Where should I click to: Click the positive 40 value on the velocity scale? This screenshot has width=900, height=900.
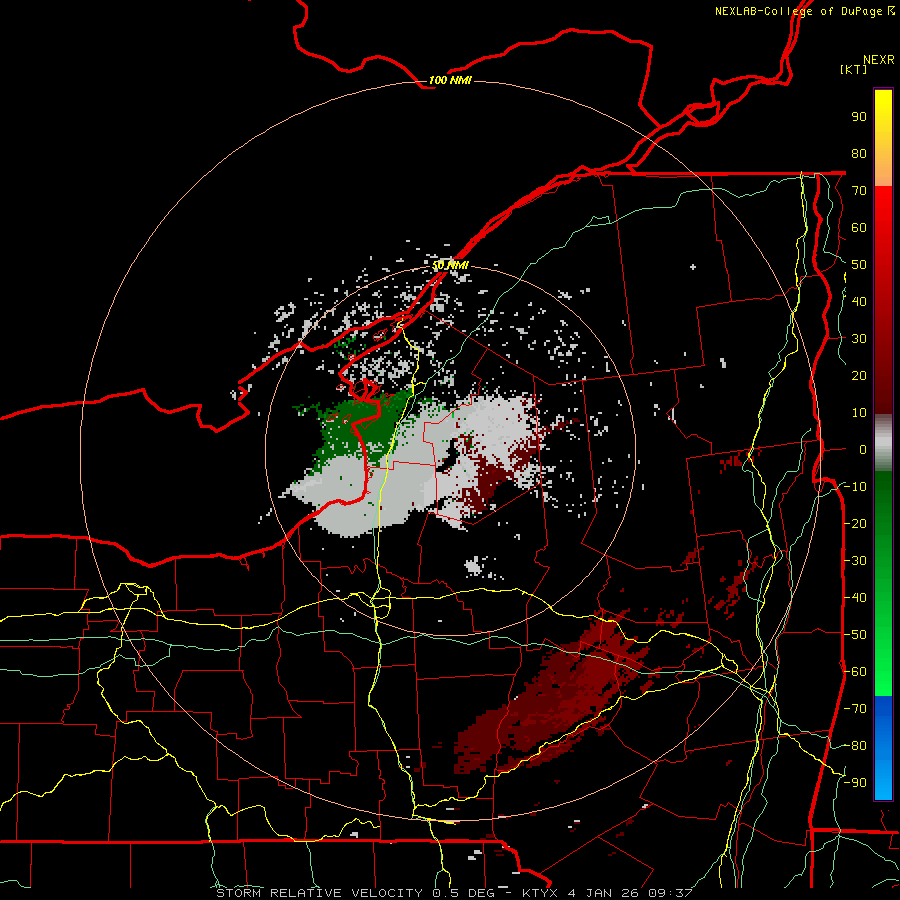[x=859, y=301]
